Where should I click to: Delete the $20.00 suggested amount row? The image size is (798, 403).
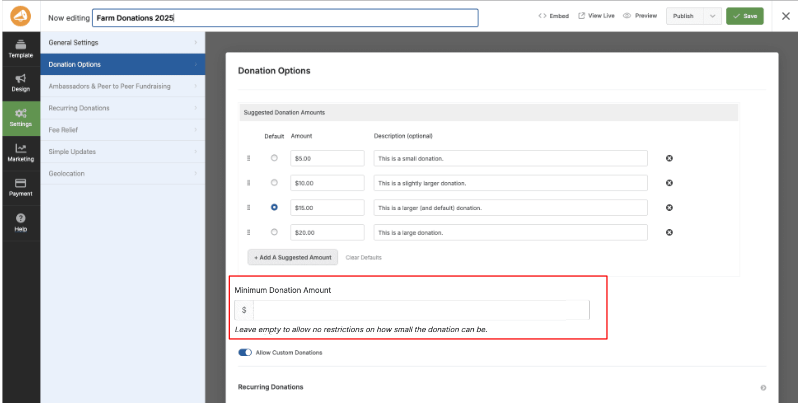click(x=669, y=232)
